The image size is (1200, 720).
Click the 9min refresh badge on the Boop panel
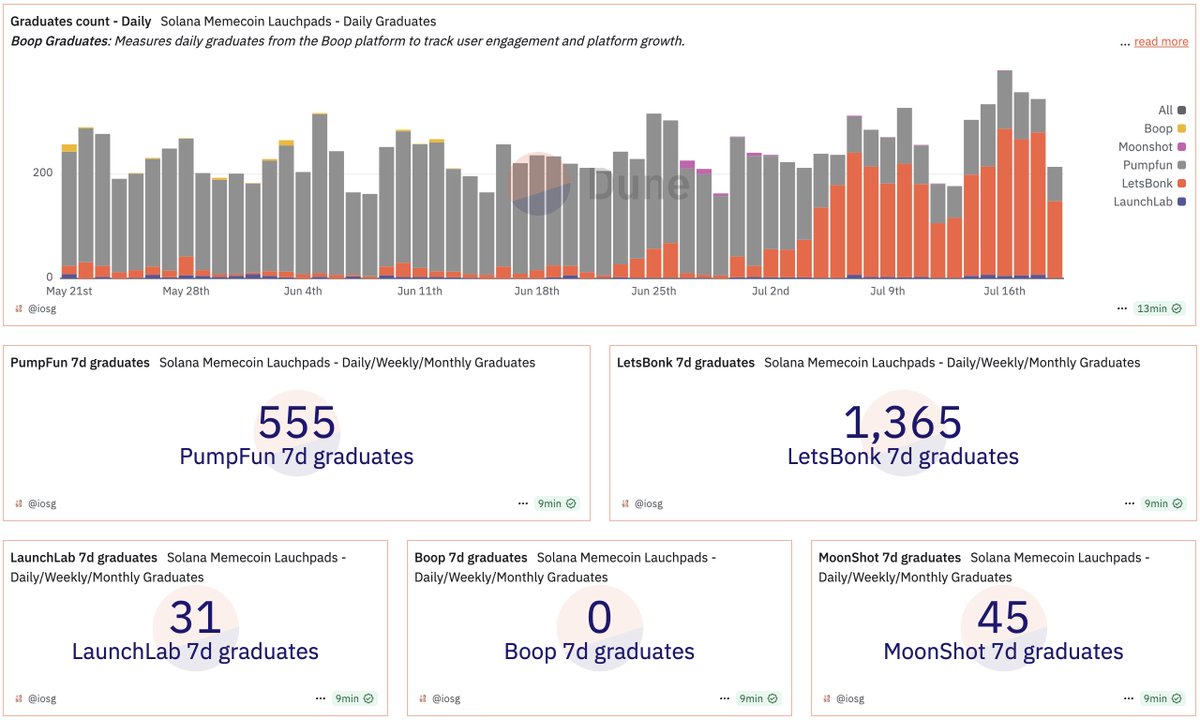coord(760,698)
